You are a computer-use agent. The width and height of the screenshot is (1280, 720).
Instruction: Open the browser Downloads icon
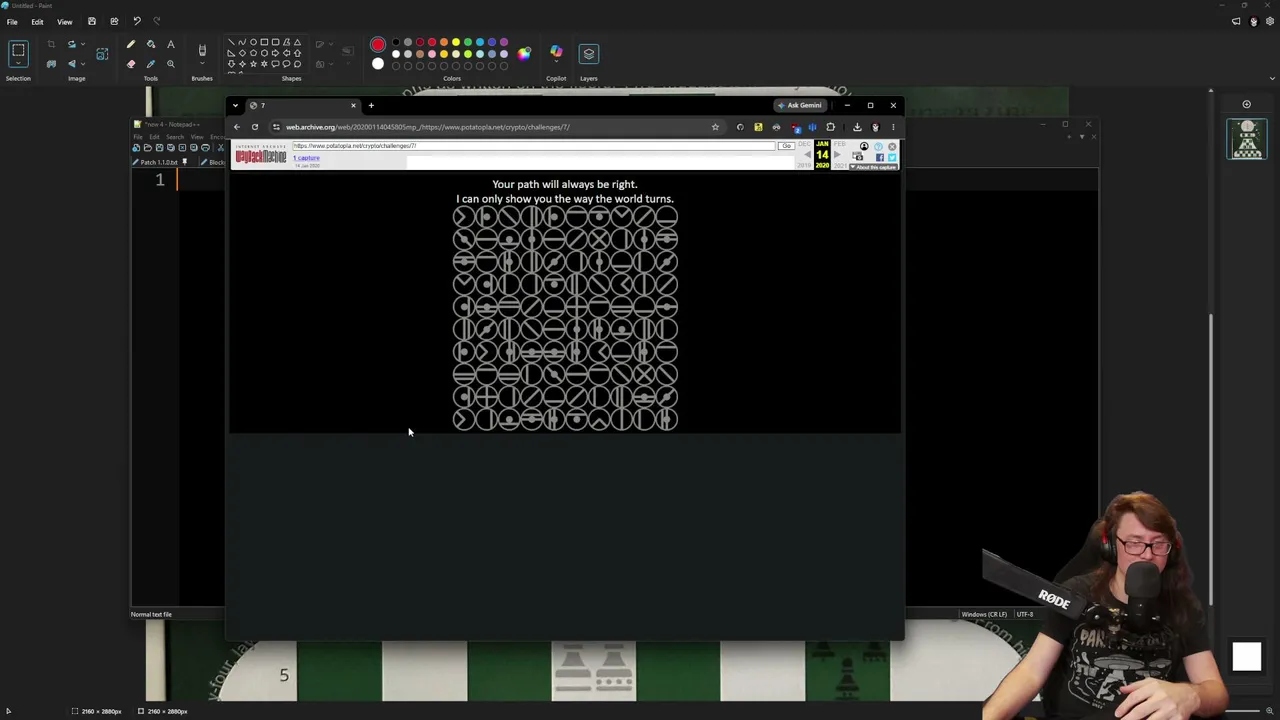857,127
